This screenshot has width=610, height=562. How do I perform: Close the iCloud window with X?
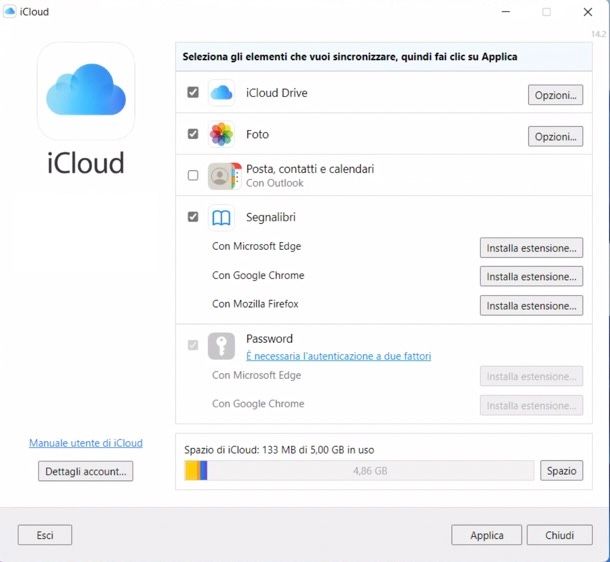tap(587, 12)
